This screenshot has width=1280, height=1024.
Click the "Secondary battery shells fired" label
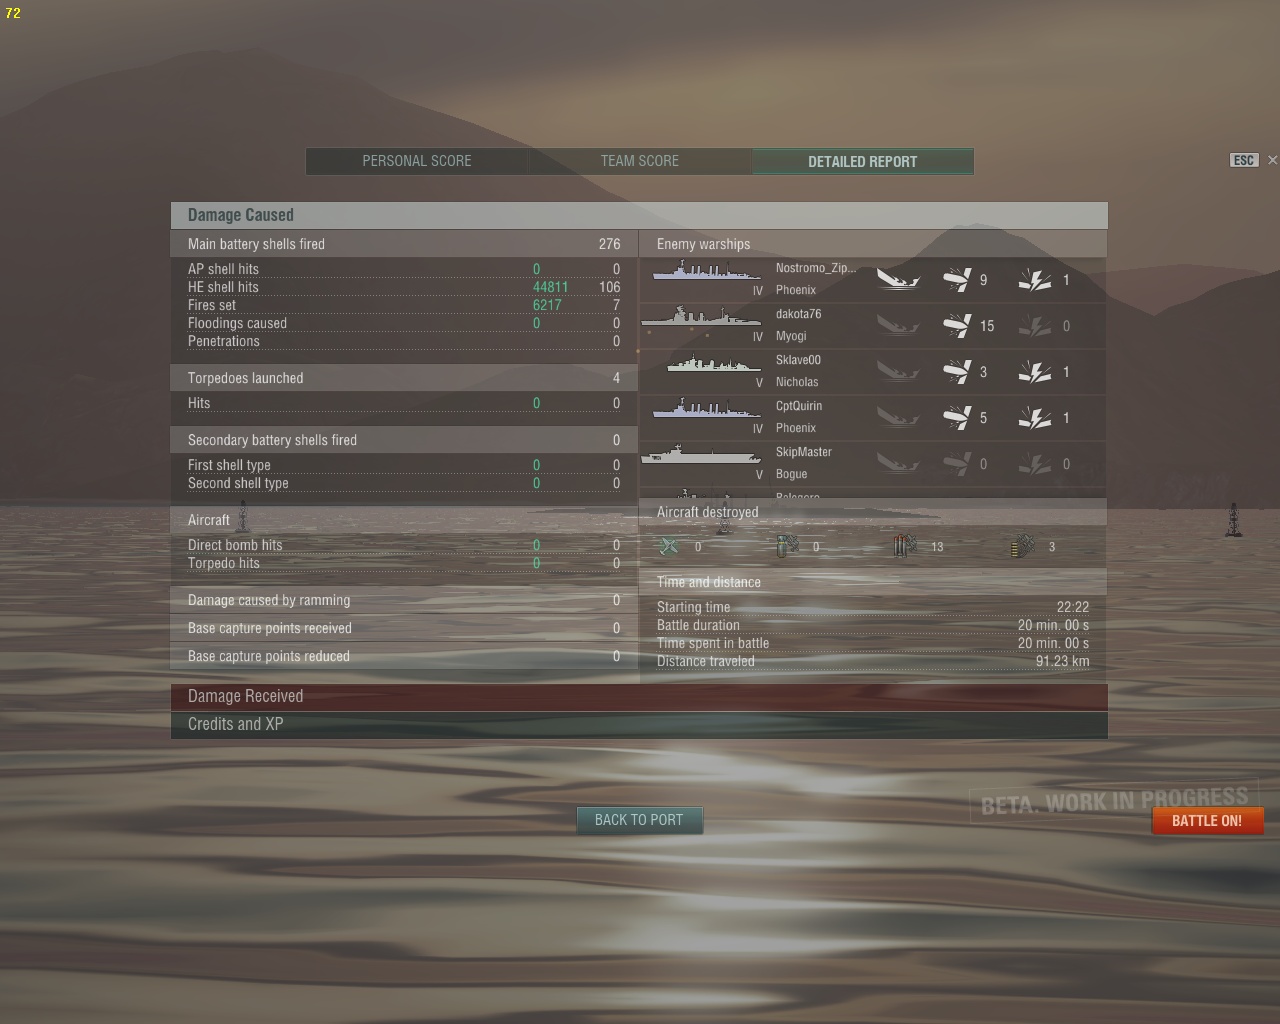(272, 440)
